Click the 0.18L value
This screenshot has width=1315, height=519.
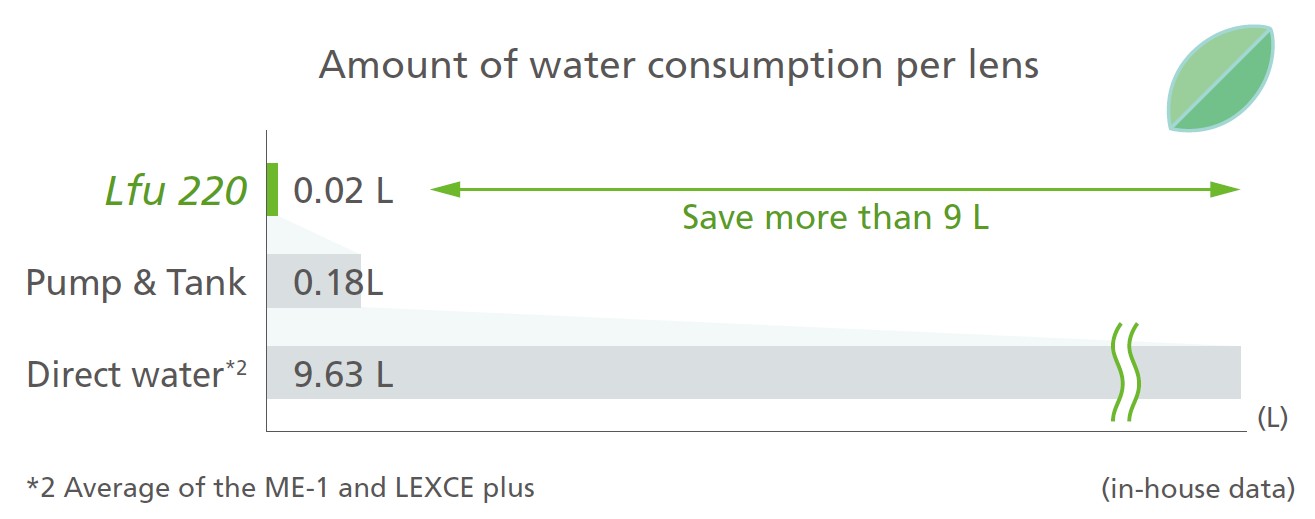coord(338,282)
